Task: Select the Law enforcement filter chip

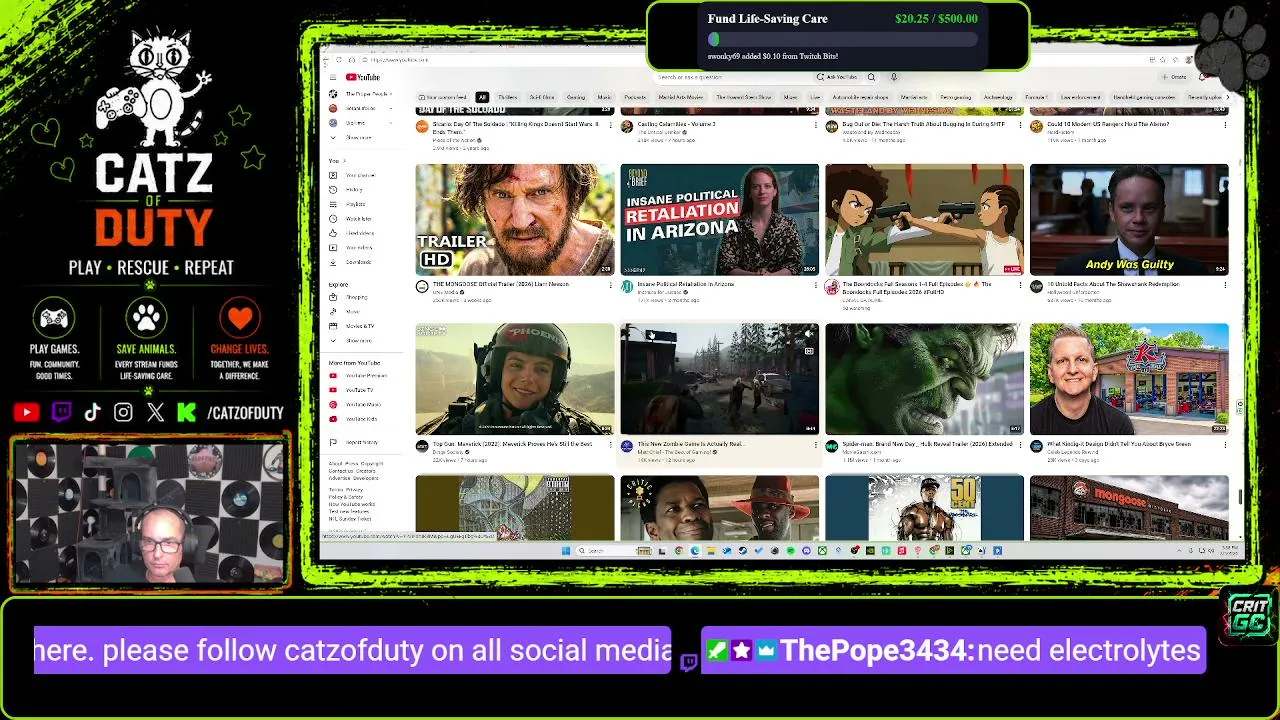Action: (x=1081, y=97)
